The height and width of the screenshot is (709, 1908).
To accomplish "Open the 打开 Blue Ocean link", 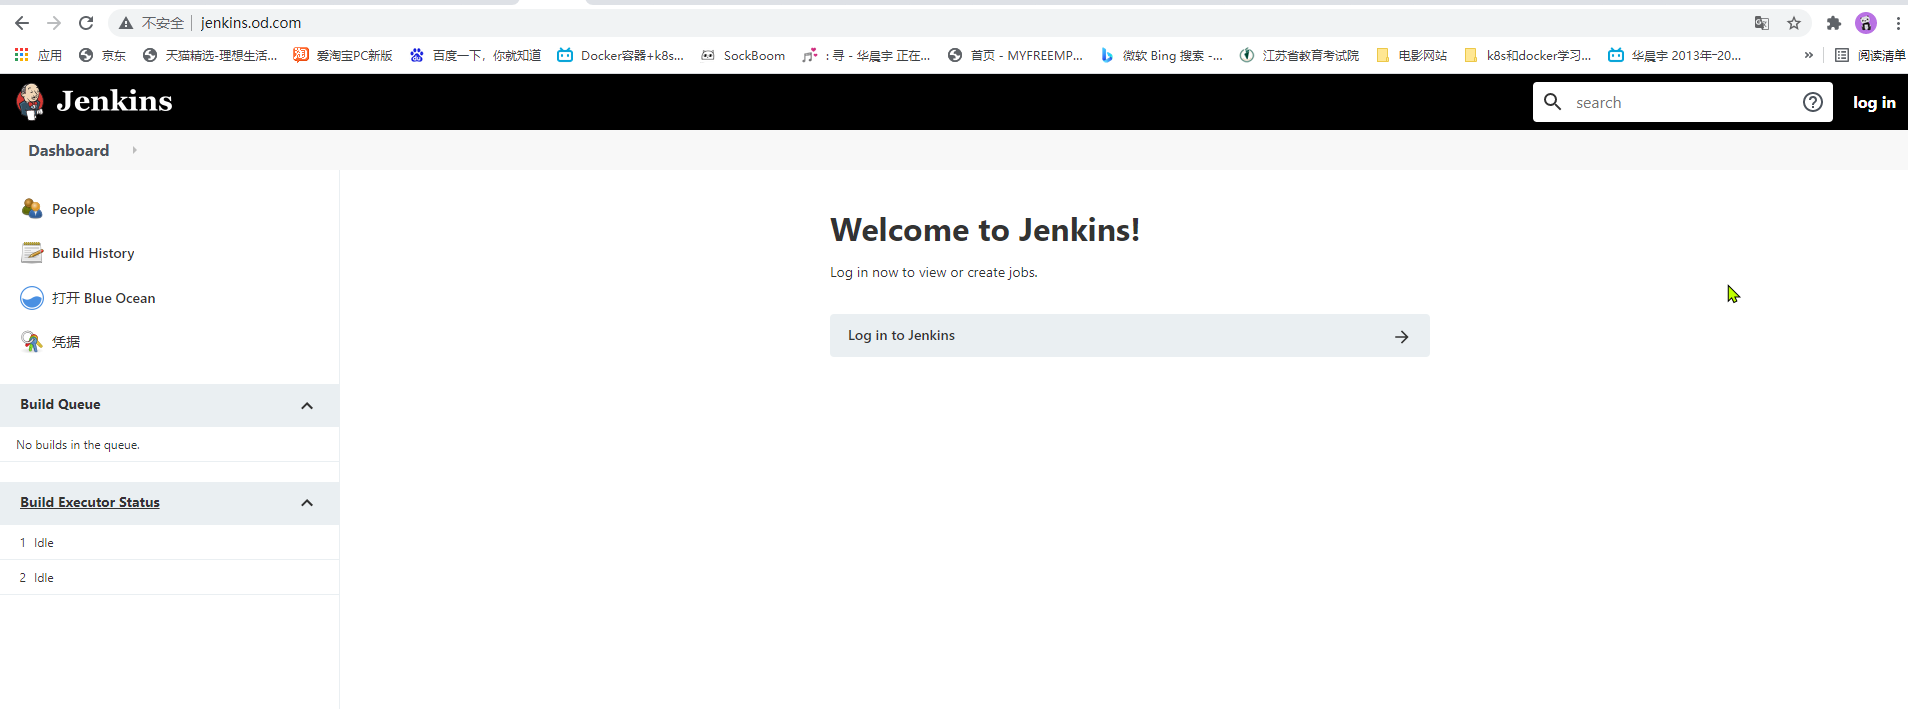I will point(104,298).
